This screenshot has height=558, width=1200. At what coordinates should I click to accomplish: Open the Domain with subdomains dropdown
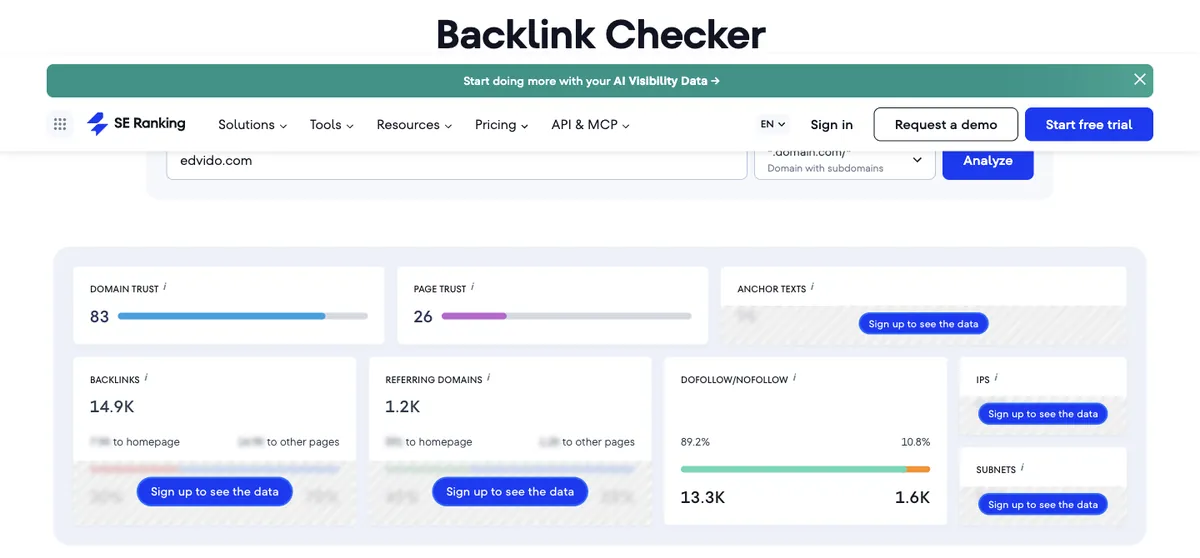tap(845, 161)
